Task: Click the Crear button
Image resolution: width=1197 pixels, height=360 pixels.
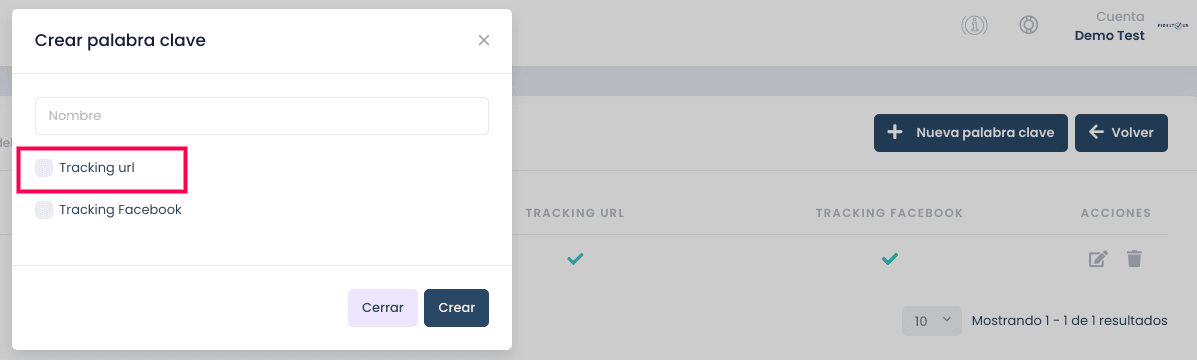Action: [457, 308]
